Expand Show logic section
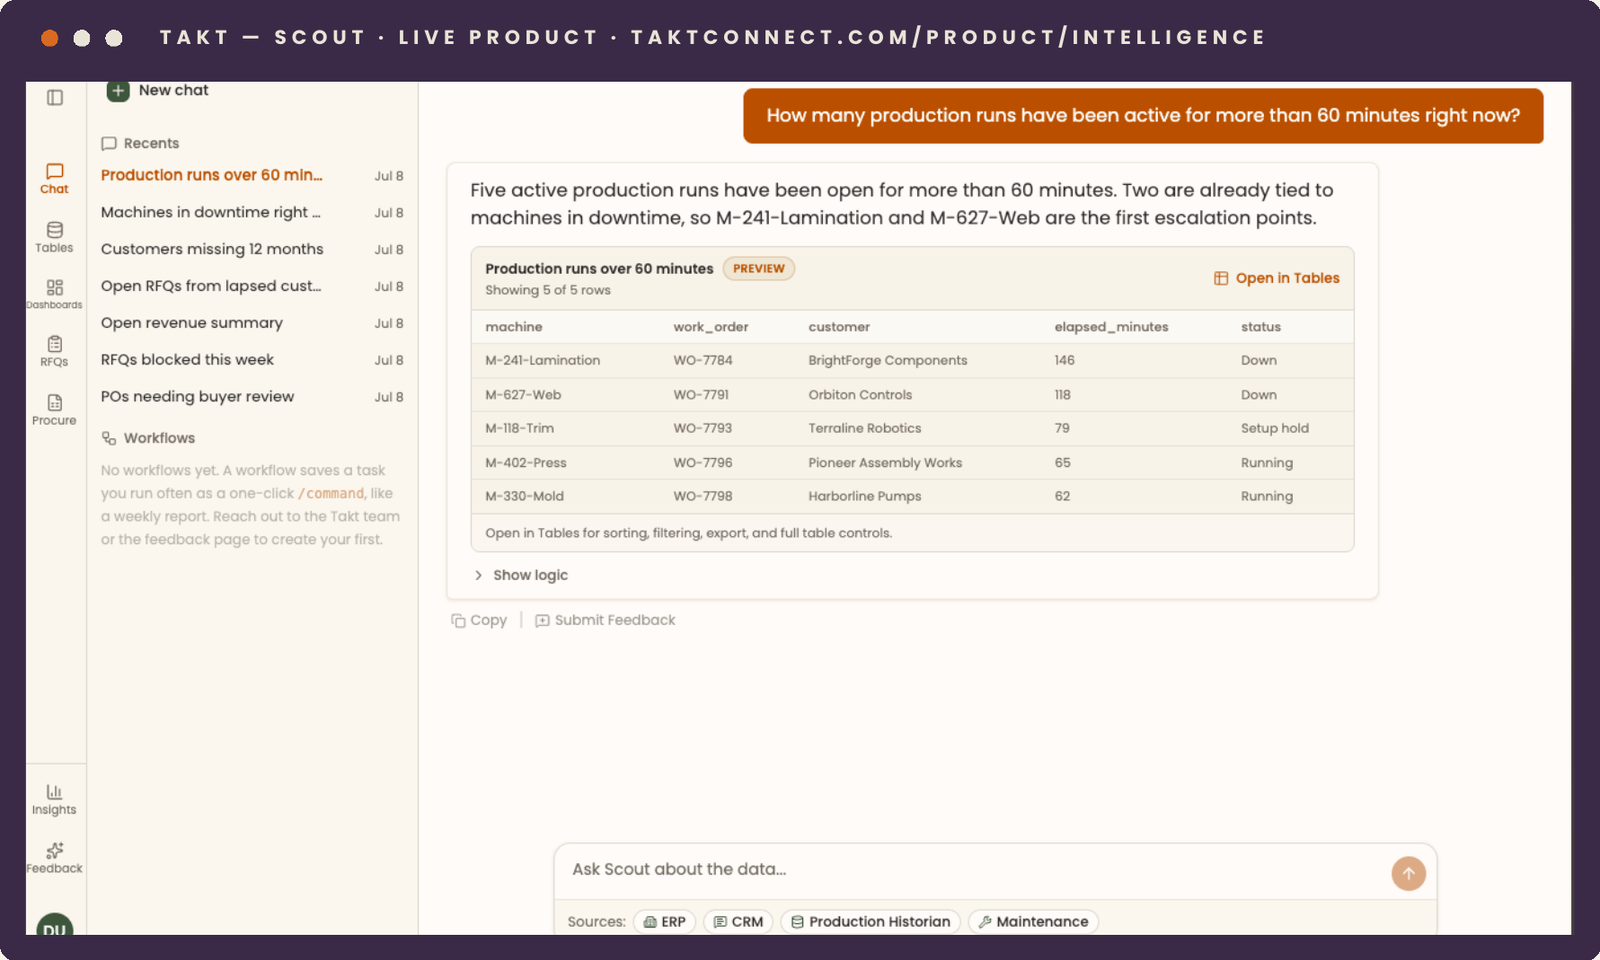The image size is (1600, 960). point(521,575)
